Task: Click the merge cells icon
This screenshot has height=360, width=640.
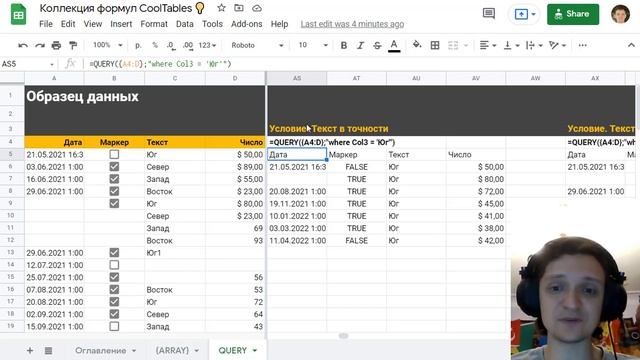Action: point(453,45)
